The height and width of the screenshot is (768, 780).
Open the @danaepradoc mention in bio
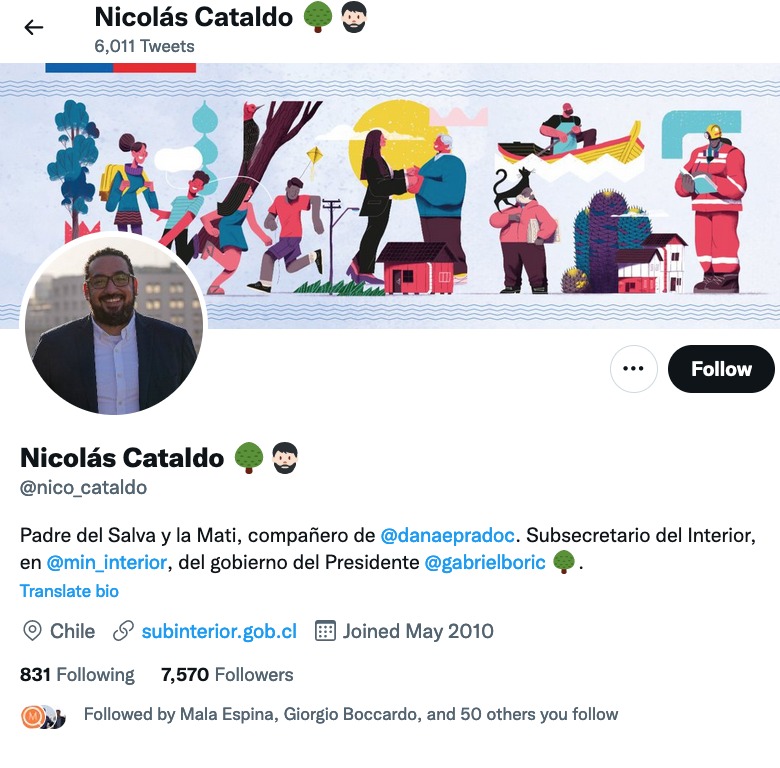447,535
